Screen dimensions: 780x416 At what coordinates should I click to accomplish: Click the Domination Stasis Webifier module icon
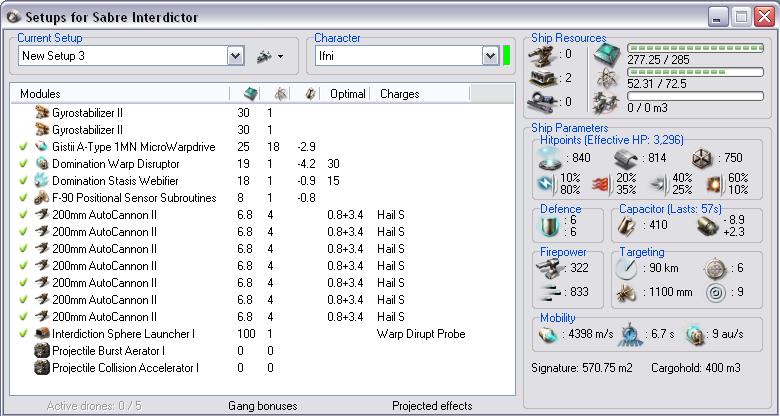tap(41, 181)
